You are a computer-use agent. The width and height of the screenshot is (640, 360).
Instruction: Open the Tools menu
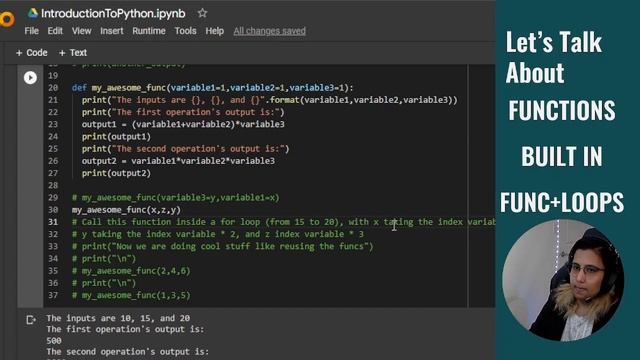click(x=185, y=31)
